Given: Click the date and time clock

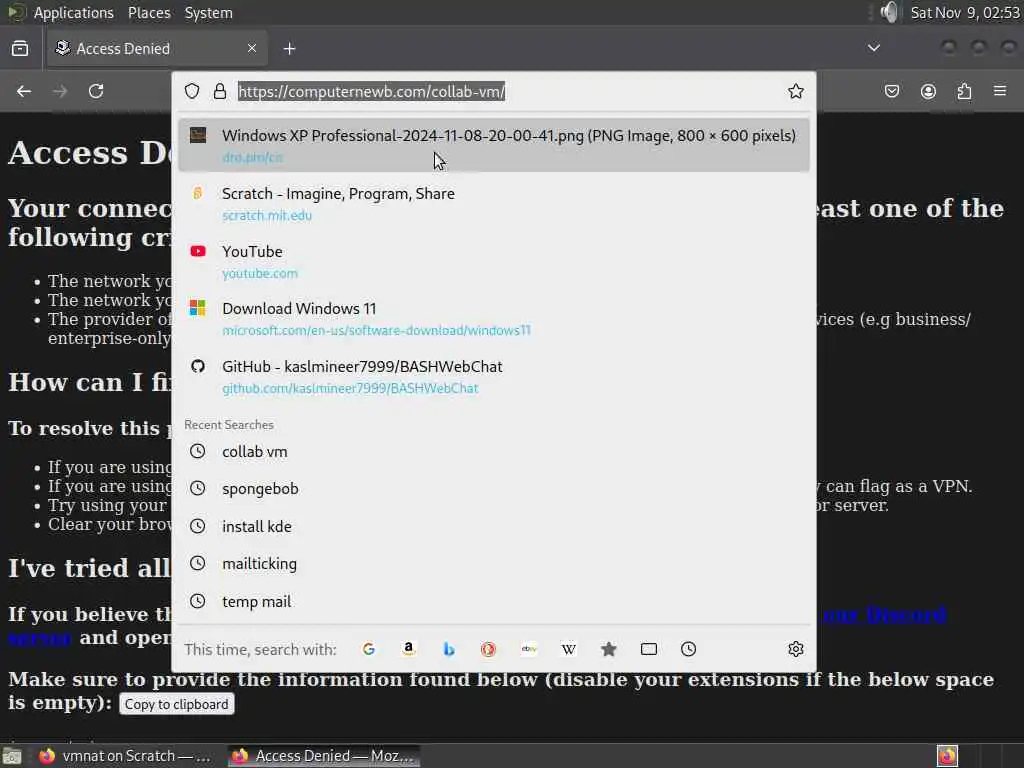Looking at the screenshot, I should [x=965, y=13].
